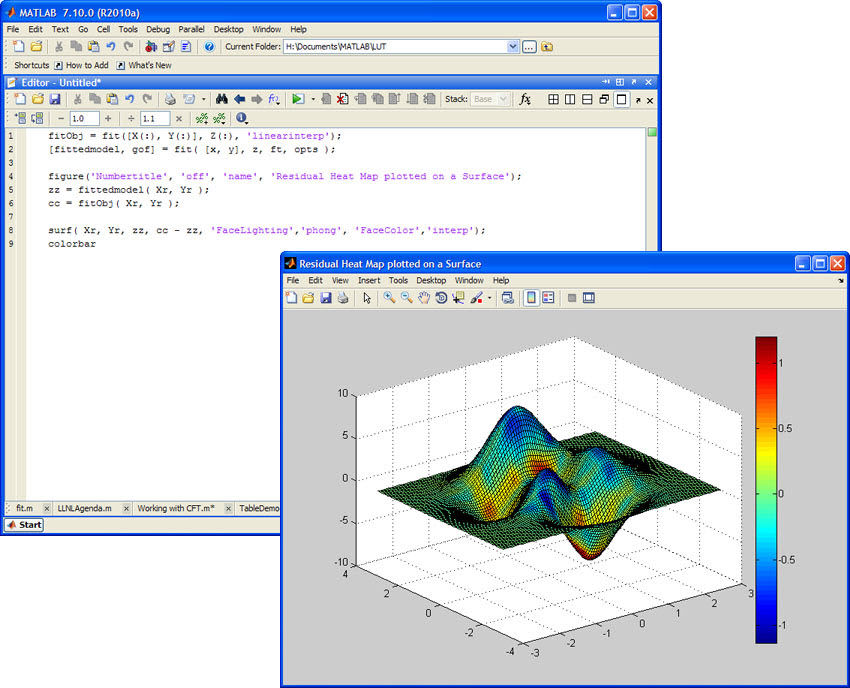Select the Rotate 3D tool
This screenshot has width=850, height=688.
pyautogui.click(x=443, y=298)
